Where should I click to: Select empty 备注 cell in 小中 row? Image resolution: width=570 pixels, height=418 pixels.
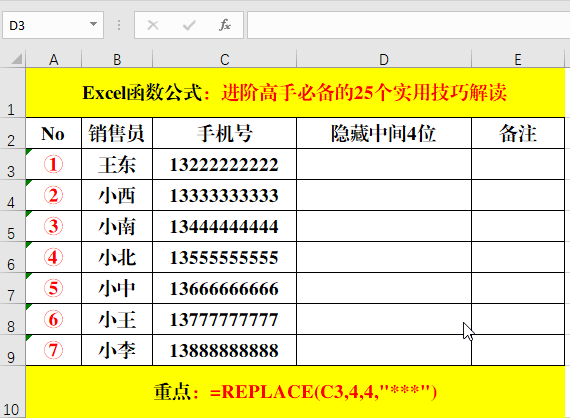[x=518, y=288]
